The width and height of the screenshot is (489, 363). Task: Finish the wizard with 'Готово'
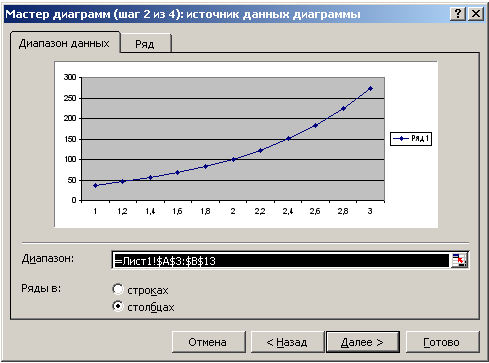[x=442, y=342]
